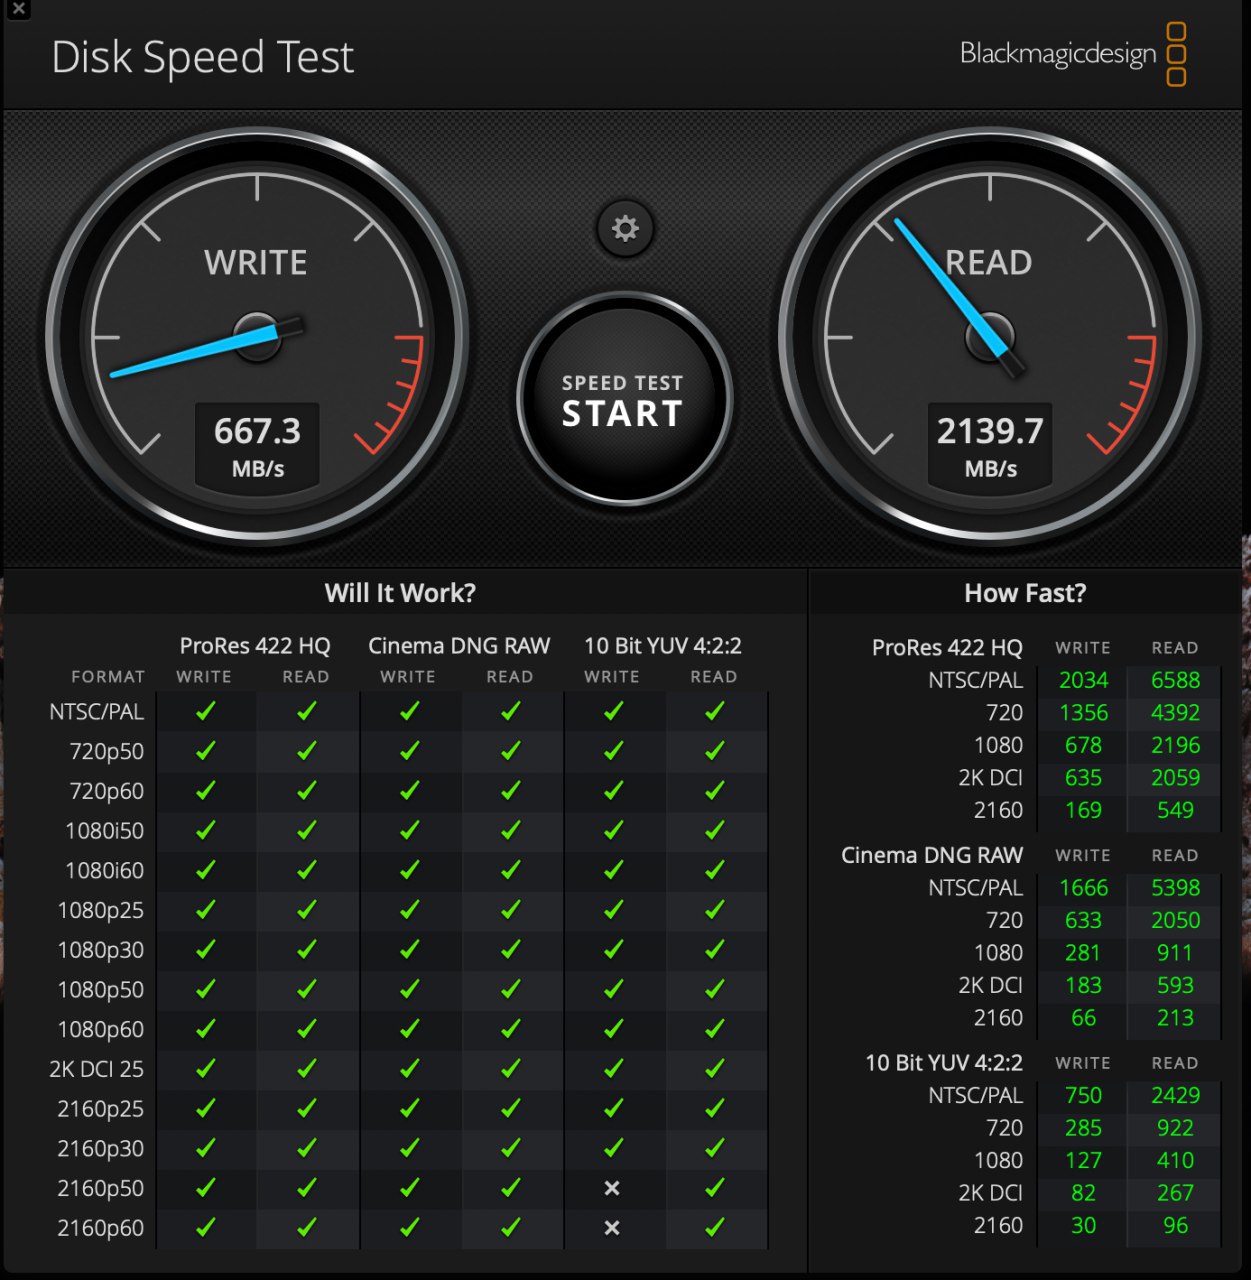The height and width of the screenshot is (1280, 1251).
Task: Click 720p50 ProRes 422 HQ write checkmark
Action: tap(206, 751)
